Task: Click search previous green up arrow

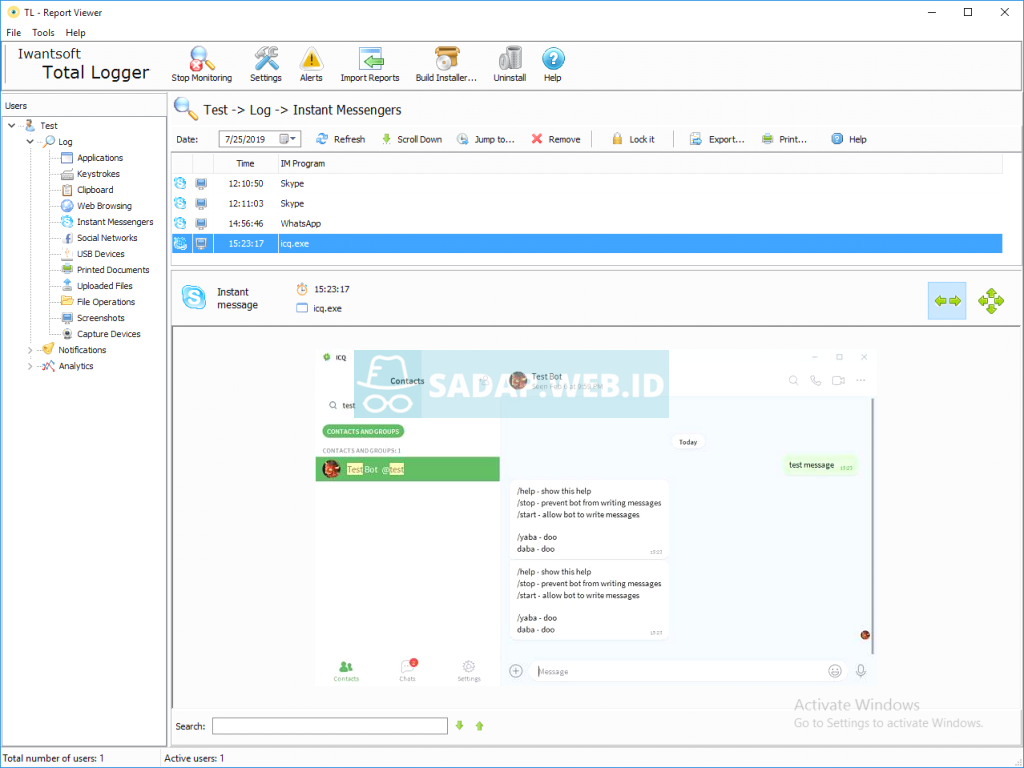Action: click(479, 726)
